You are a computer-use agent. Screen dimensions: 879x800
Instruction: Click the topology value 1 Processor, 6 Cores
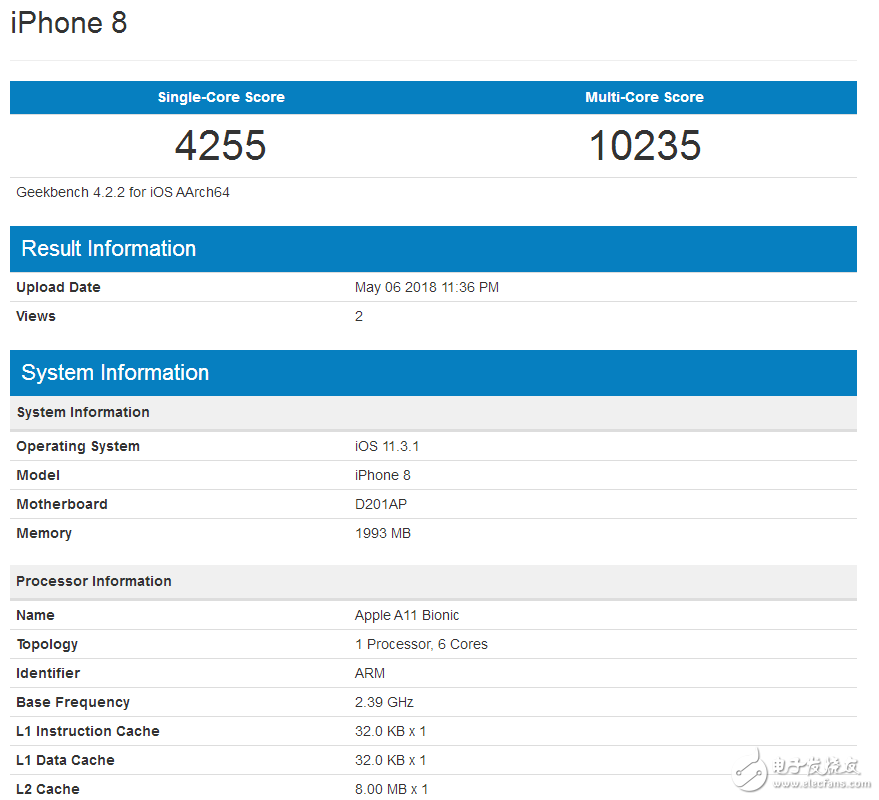421,644
